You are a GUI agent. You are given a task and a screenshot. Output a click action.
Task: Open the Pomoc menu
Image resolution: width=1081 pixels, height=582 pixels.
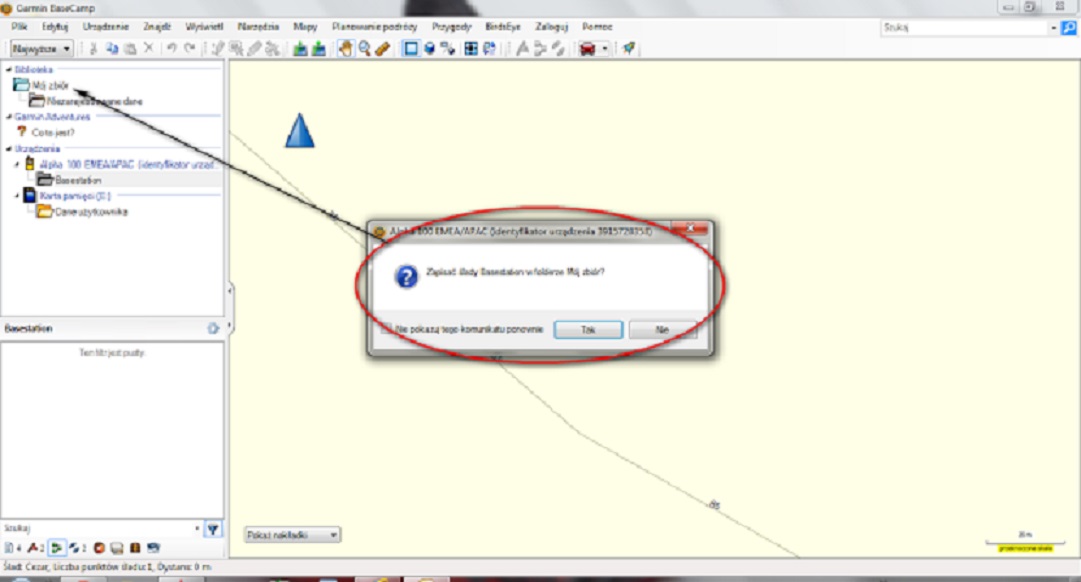(597, 26)
